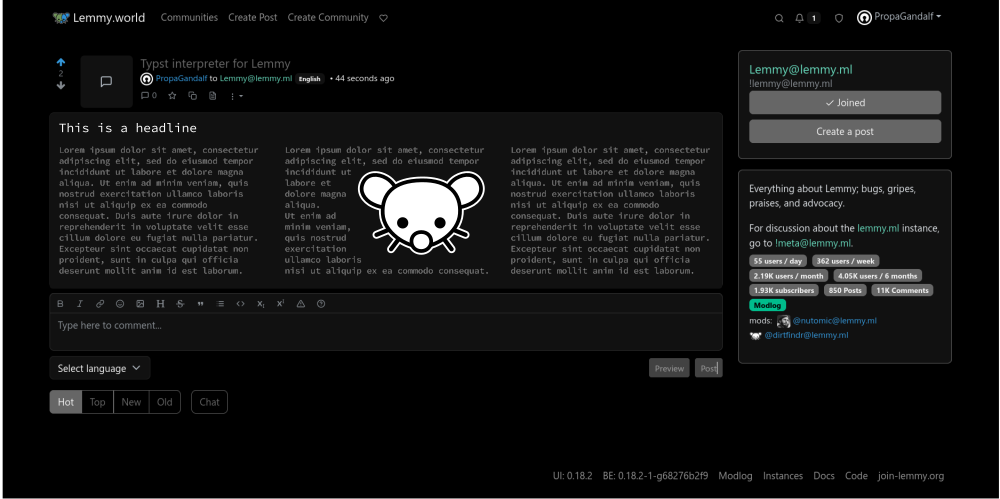Insert a code block
The height and width of the screenshot is (499, 1000).
point(240,304)
